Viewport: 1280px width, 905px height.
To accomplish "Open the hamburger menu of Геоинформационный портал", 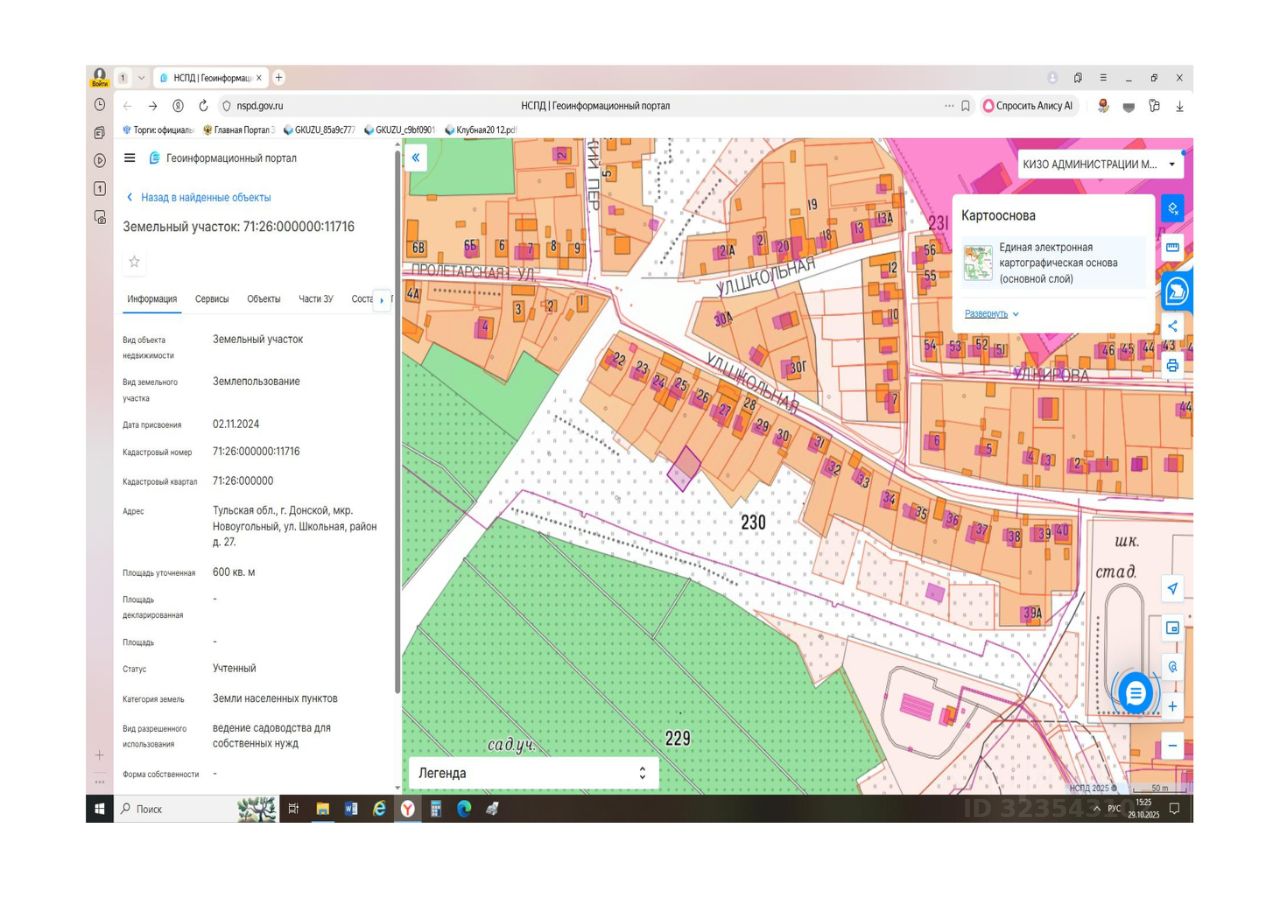I will (130, 158).
